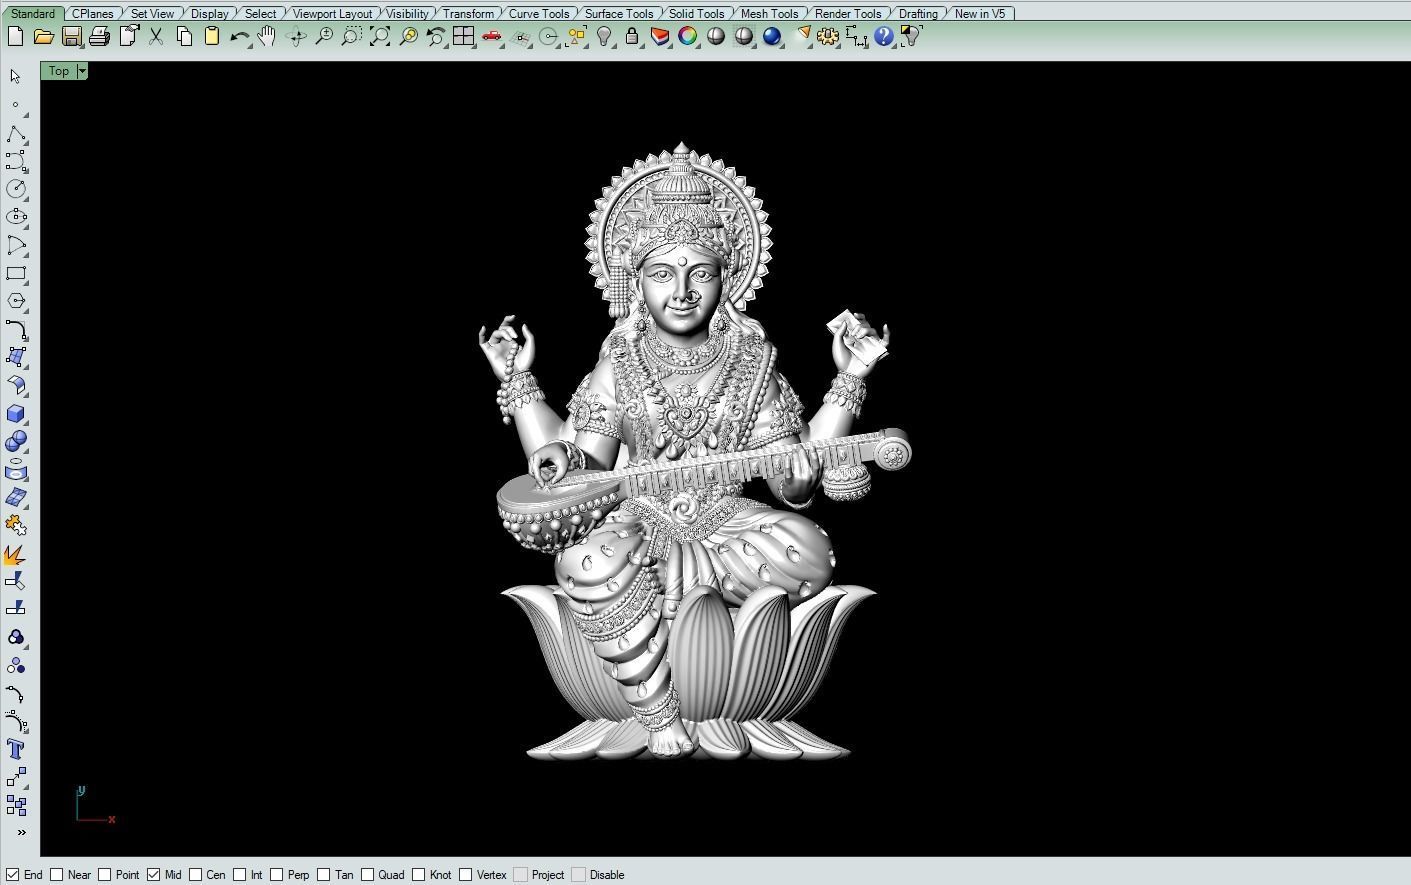Cut selection with the scissors icon

coord(156,37)
